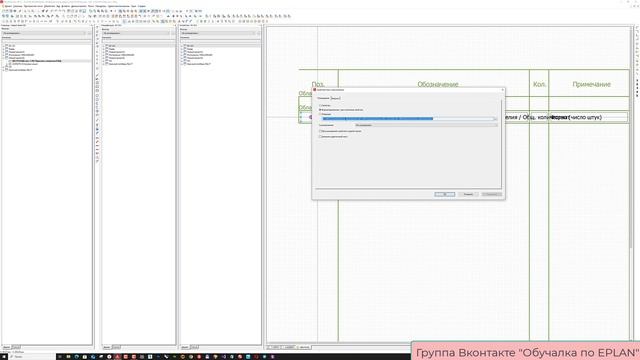Open the filter dropdown in the third navigator
This screenshot has height=360, width=640.
point(218,33)
